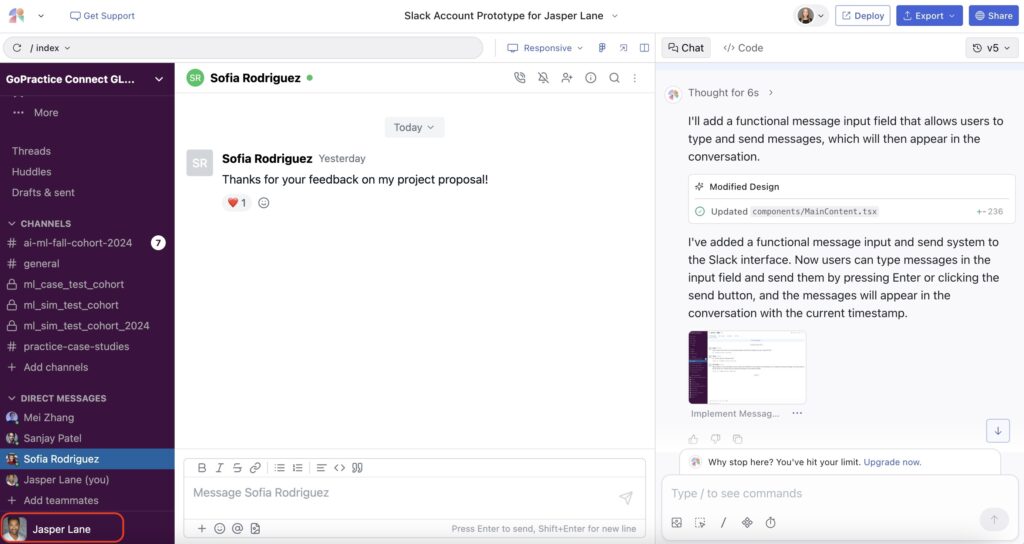Click the Share button
This screenshot has width=1024, height=544.
pos(993,16)
